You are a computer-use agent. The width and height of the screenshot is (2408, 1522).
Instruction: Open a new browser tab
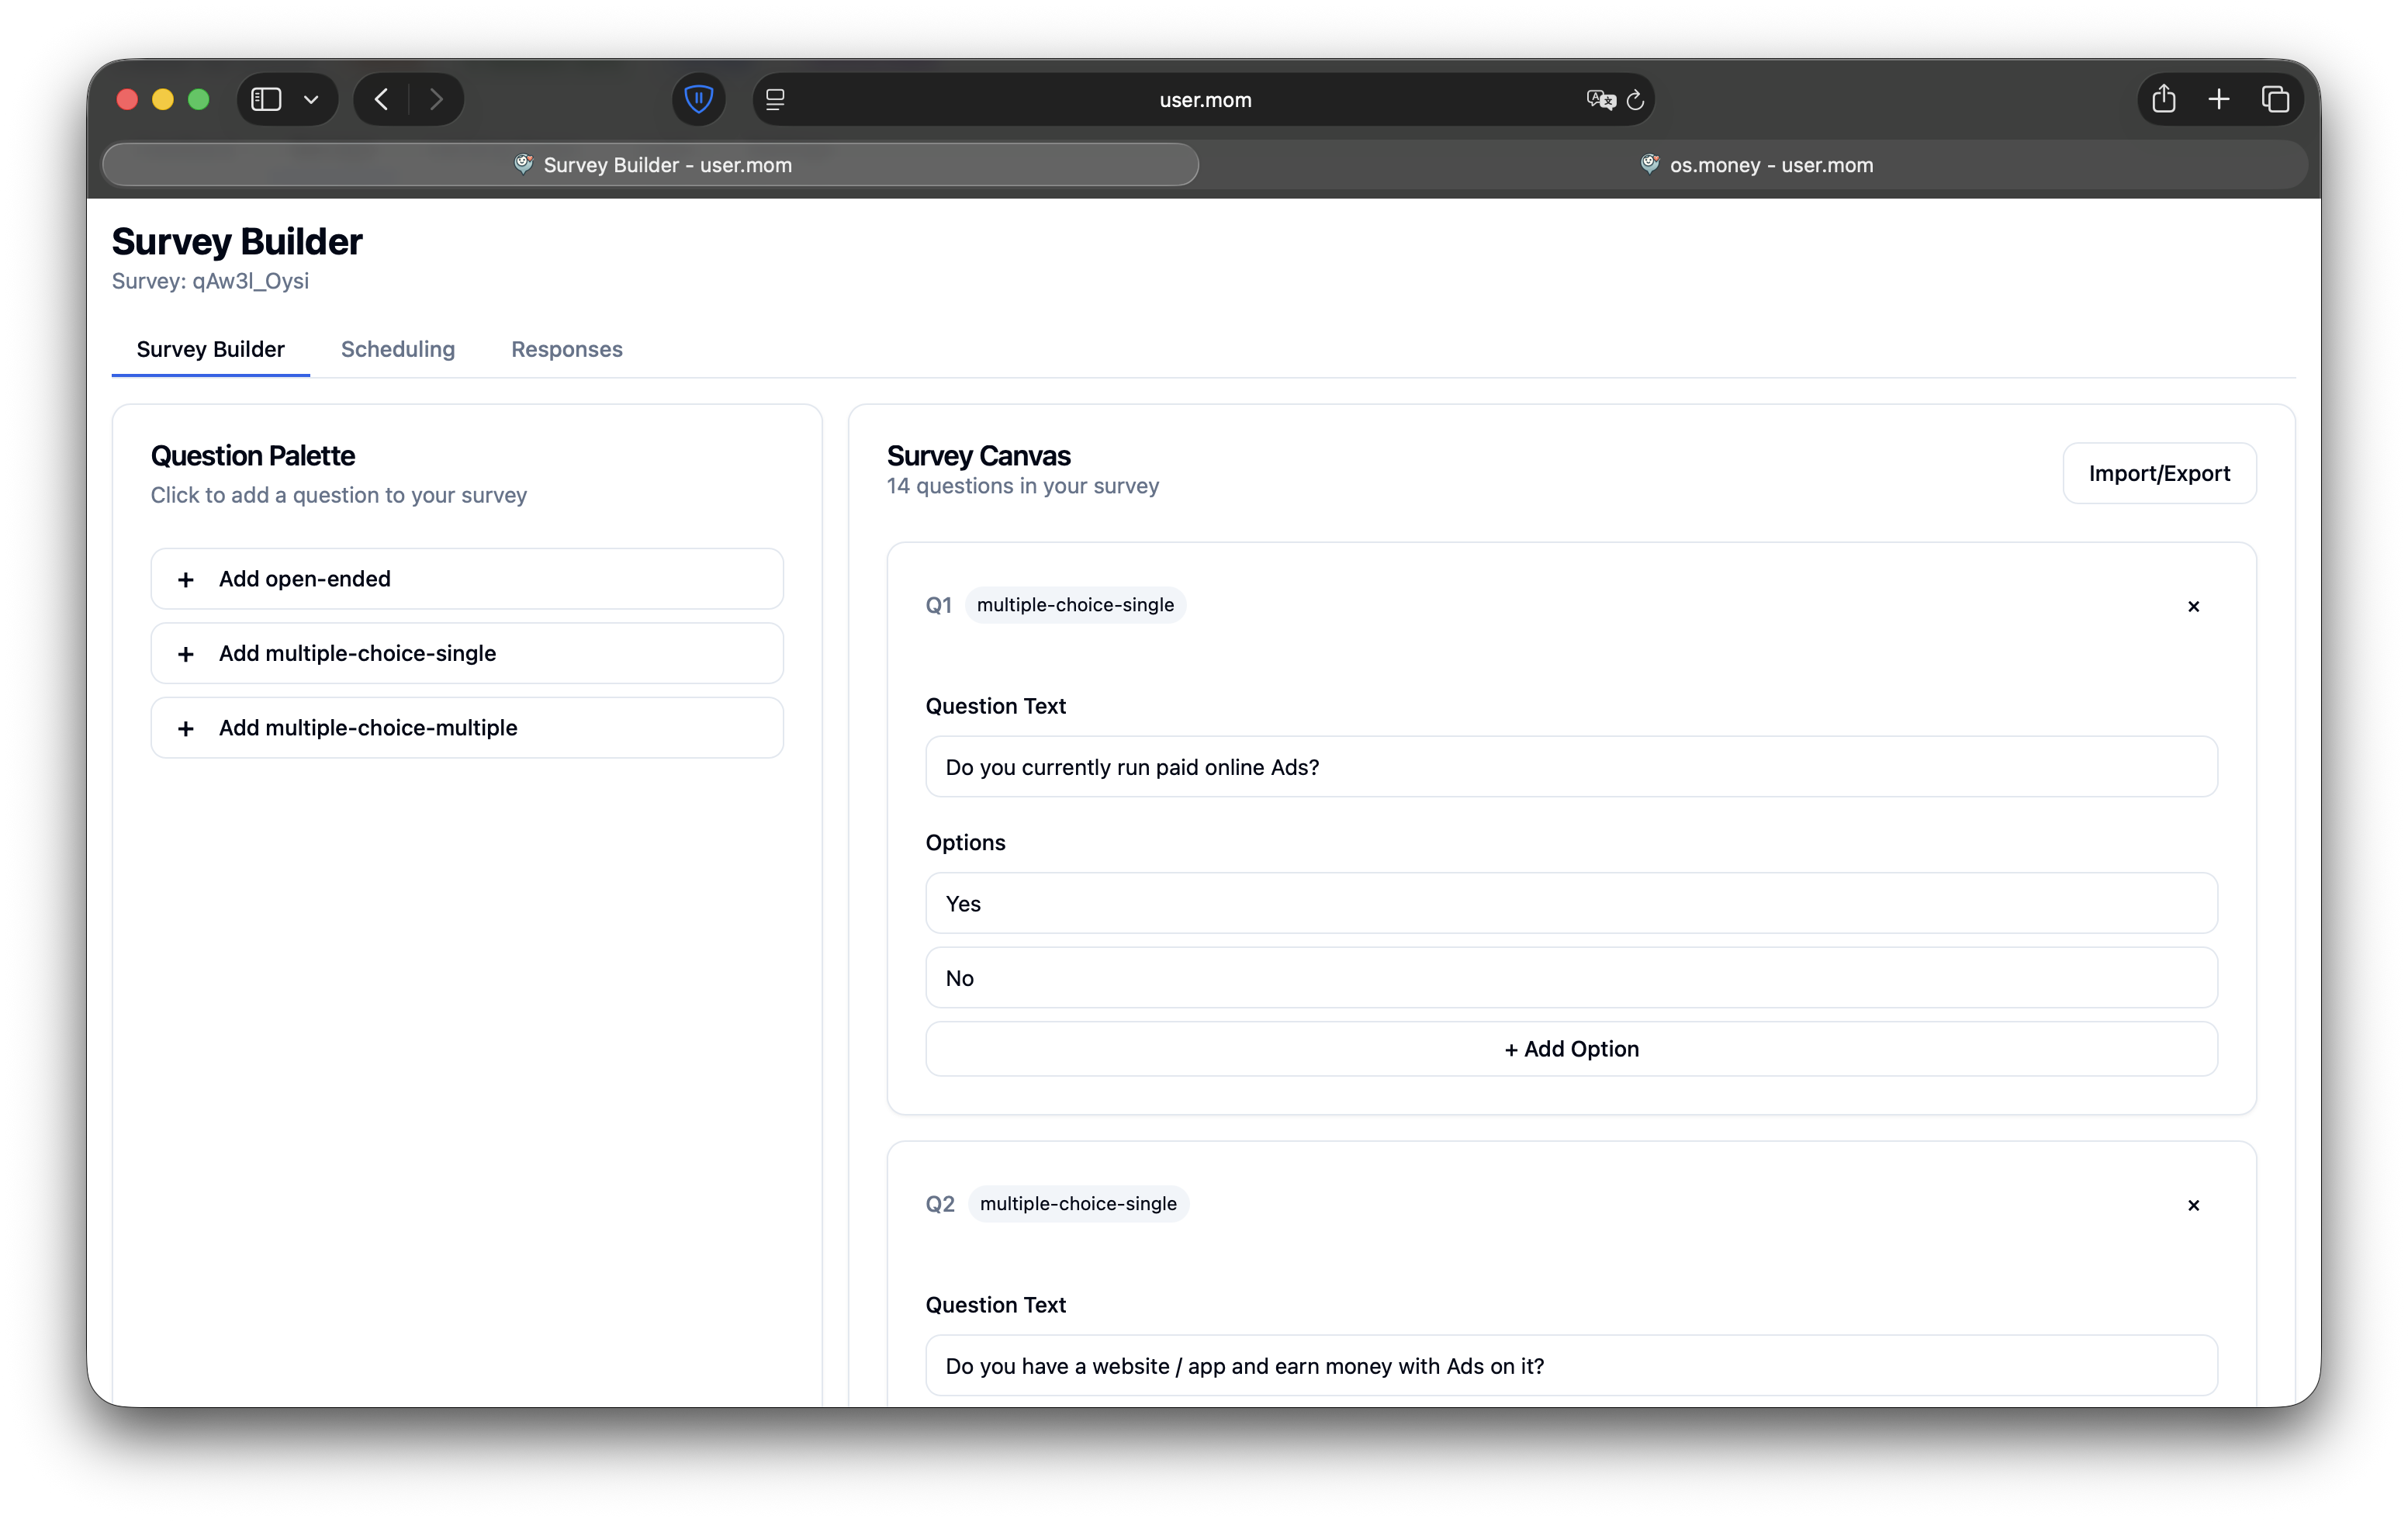pos(2219,99)
